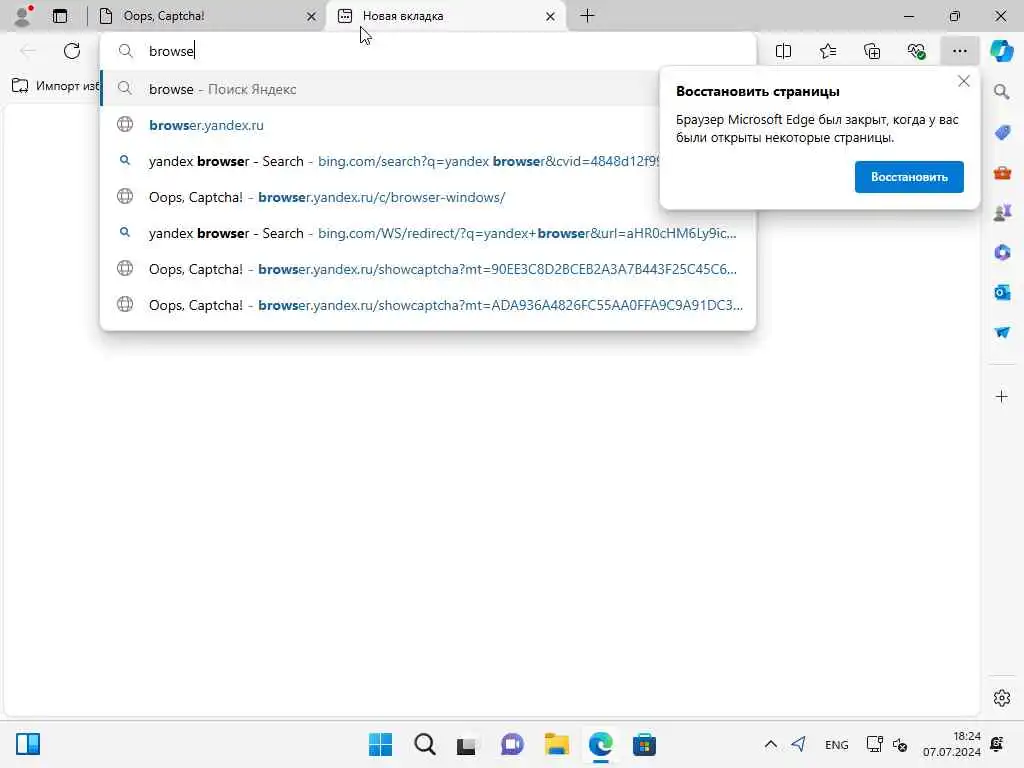Show hidden tray icons chevron
Viewport: 1024px width, 768px height.
click(771, 744)
